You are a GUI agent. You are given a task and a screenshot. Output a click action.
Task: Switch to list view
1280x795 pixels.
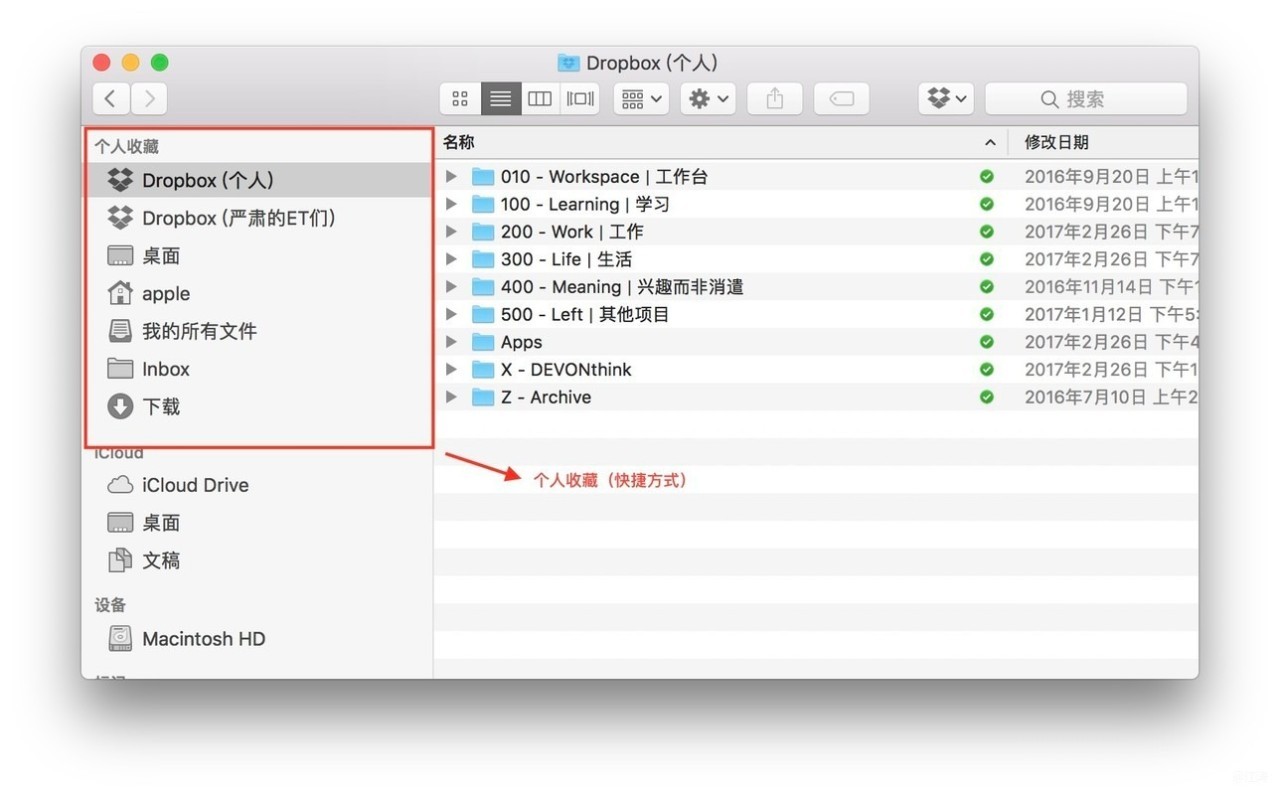coord(501,98)
